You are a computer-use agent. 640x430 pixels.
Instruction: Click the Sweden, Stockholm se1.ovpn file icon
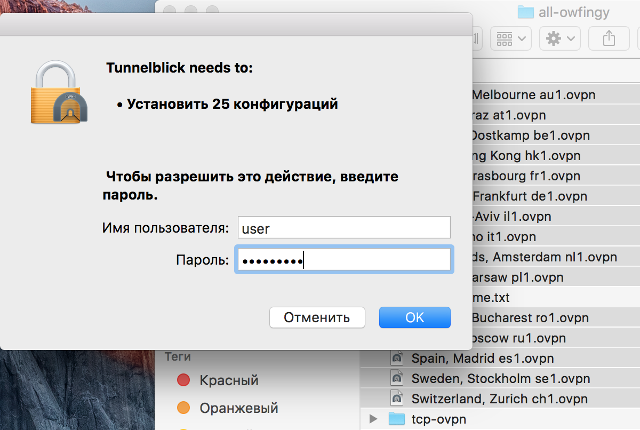(397, 379)
